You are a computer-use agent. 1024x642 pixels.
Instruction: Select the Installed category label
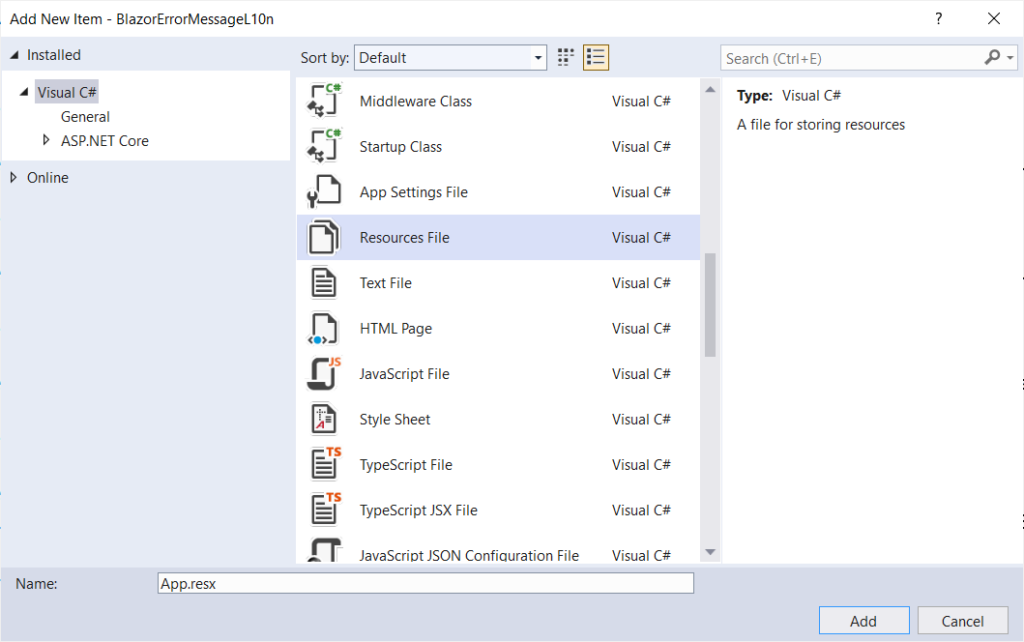[x=54, y=55]
